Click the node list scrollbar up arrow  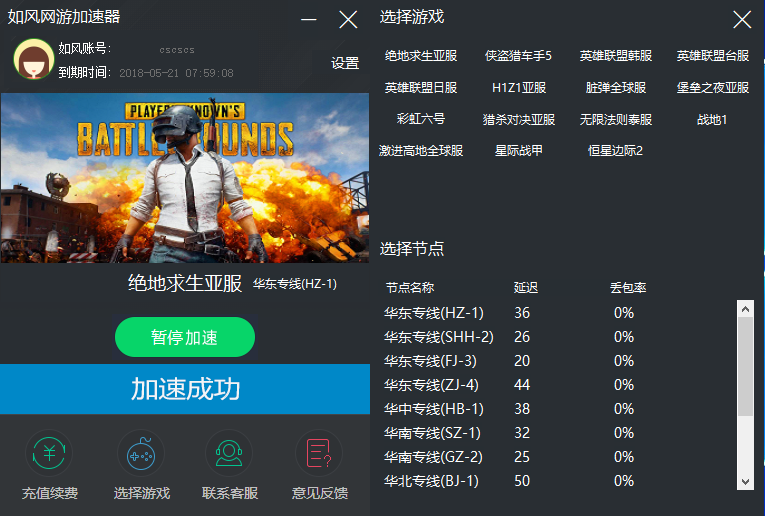pyautogui.click(x=745, y=309)
